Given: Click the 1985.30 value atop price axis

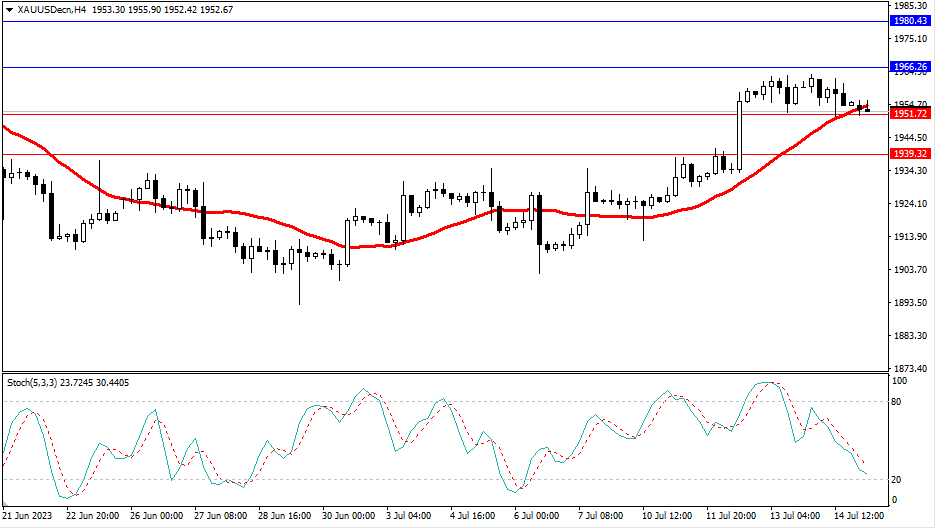Looking at the screenshot, I should tap(909, 6).
